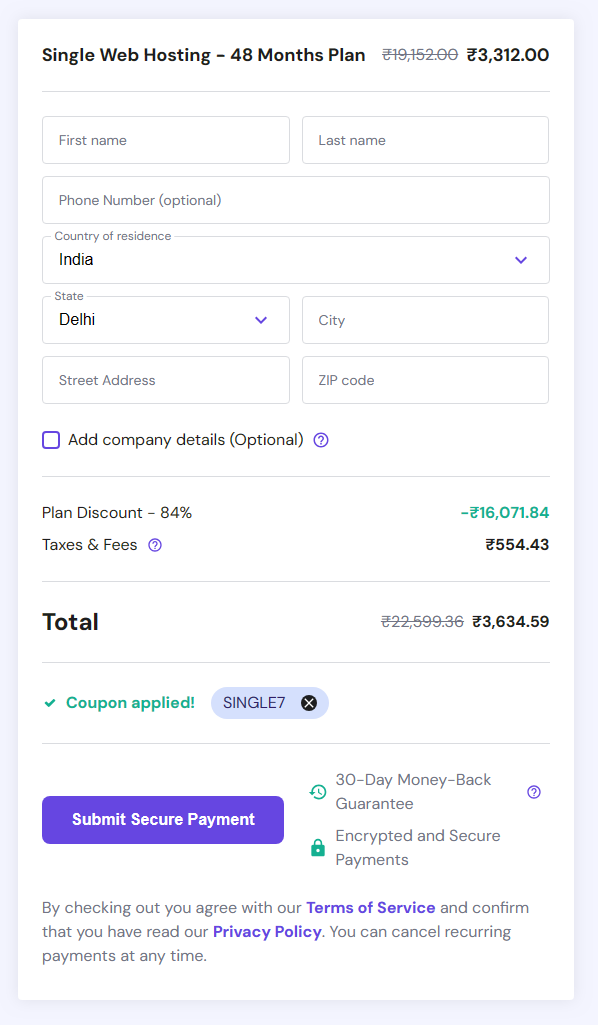
Task: Click the green checkmark beside Coupon applied
Action: [x=49, y=702]
